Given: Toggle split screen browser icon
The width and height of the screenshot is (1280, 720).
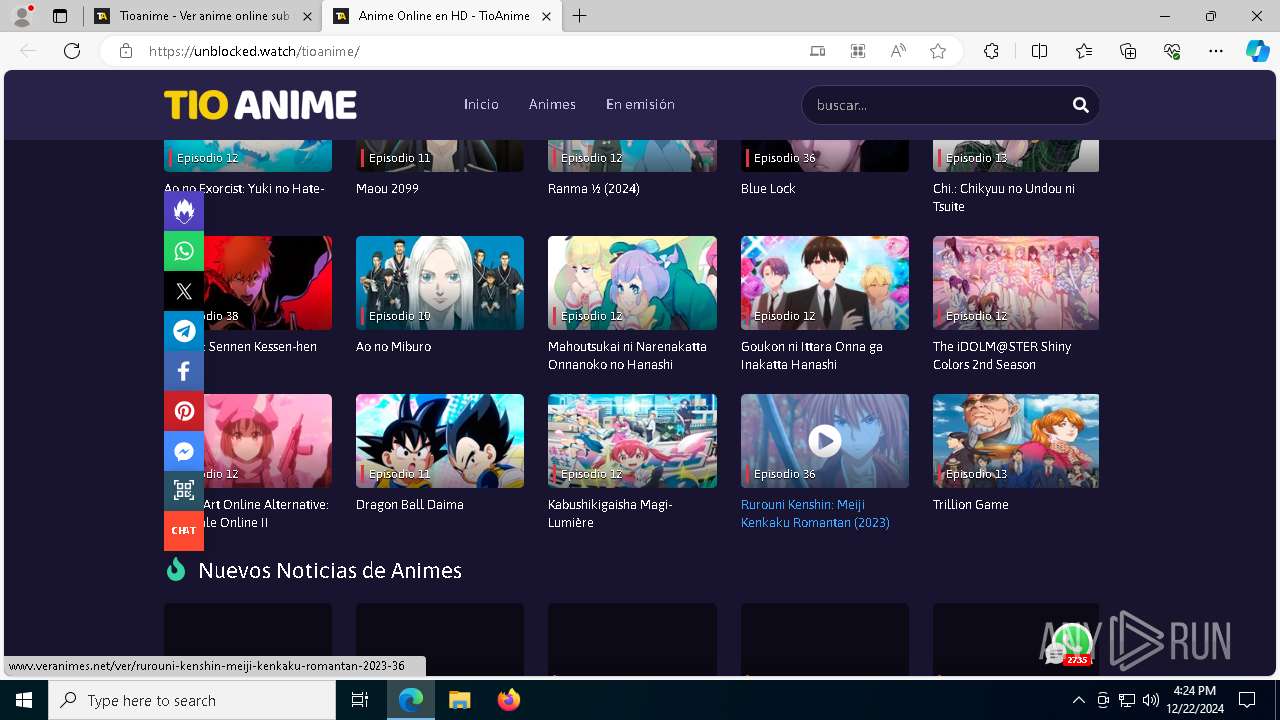Looking at the screenshot, I should [x=1039, y=51].
